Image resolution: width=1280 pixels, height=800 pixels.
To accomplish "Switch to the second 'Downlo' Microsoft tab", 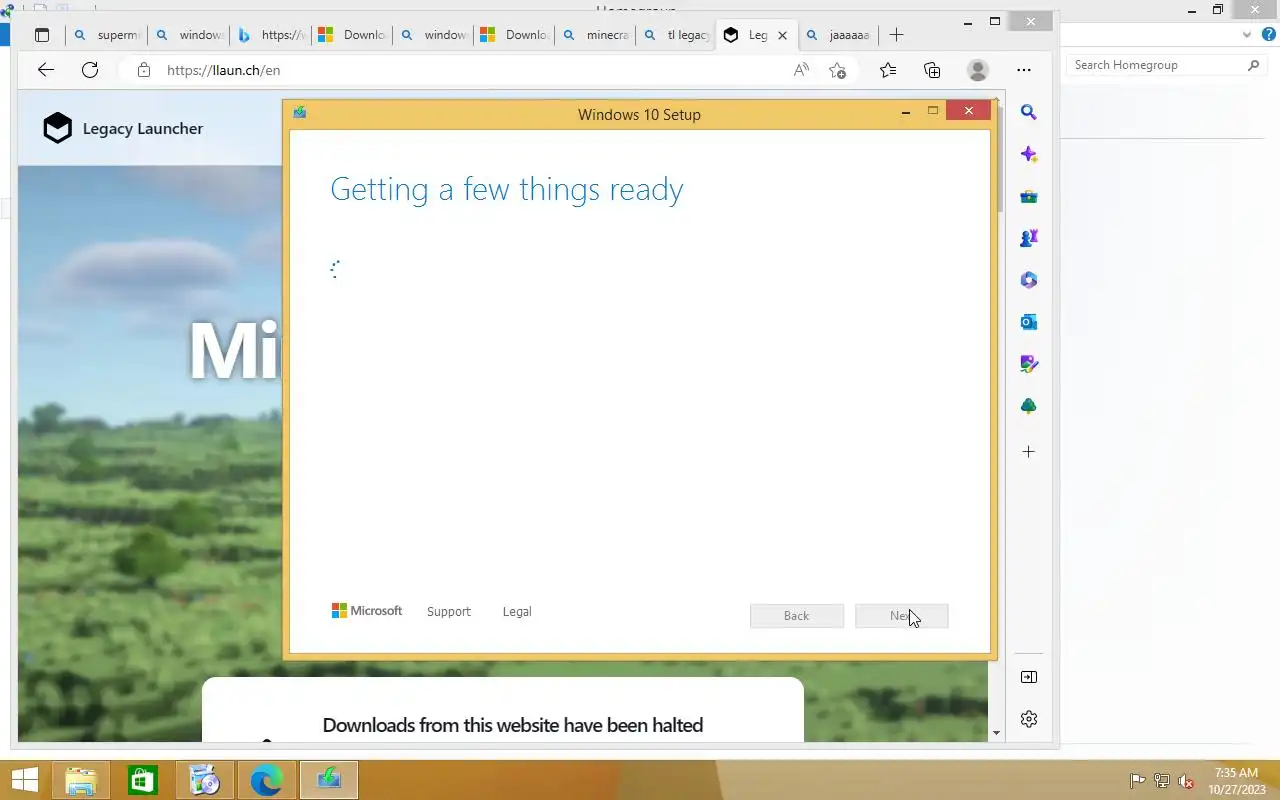I will click(514, 35).
